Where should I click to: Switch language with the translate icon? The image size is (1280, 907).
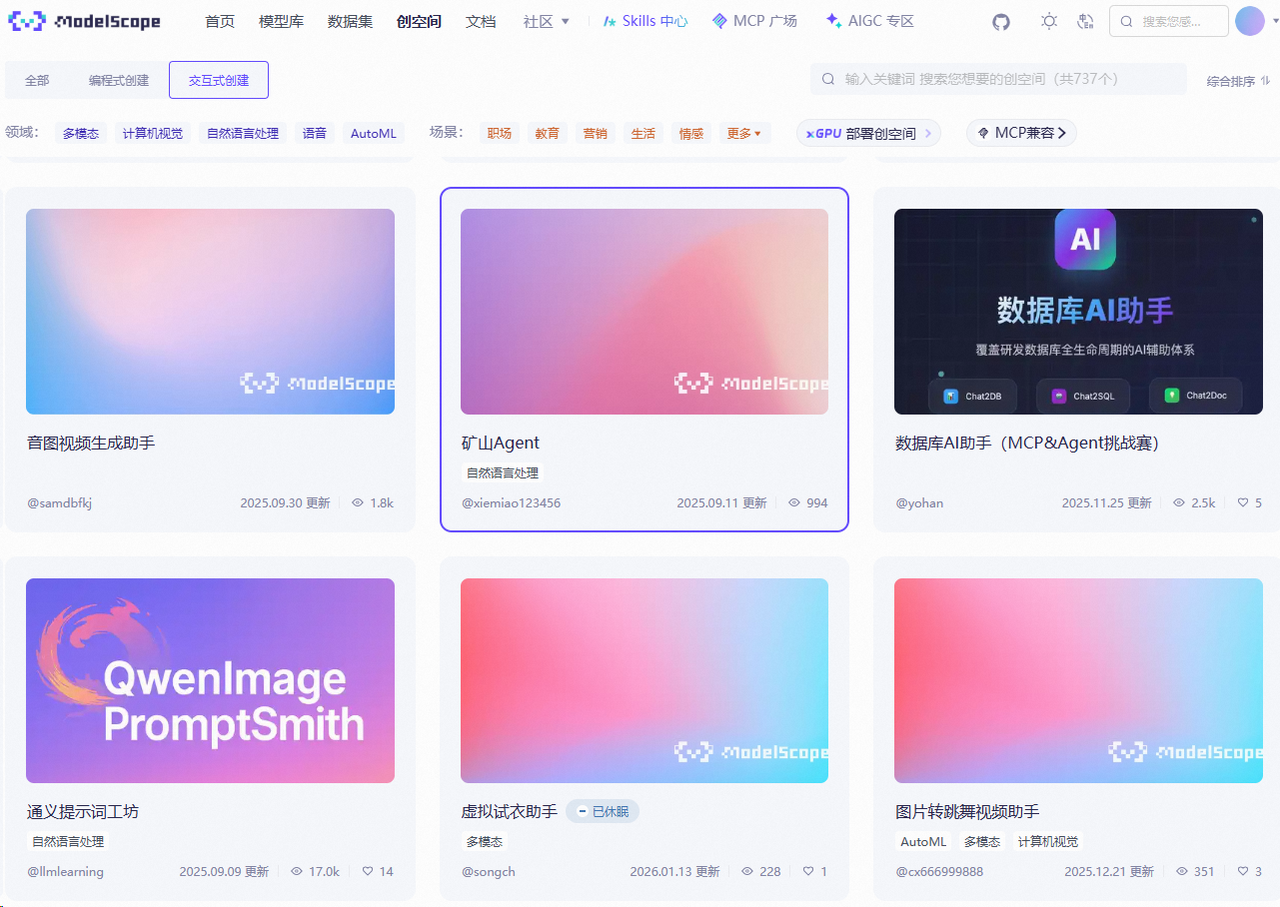coord(1085,21)
